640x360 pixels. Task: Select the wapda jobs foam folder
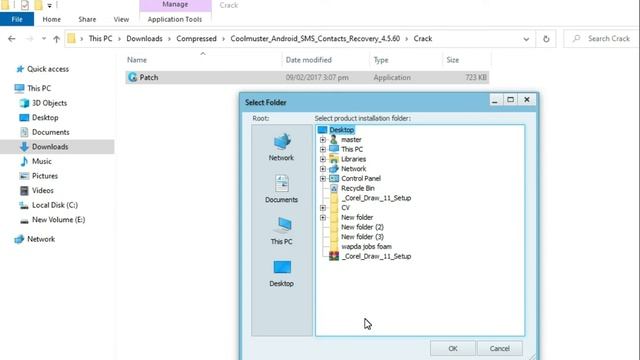366,247
